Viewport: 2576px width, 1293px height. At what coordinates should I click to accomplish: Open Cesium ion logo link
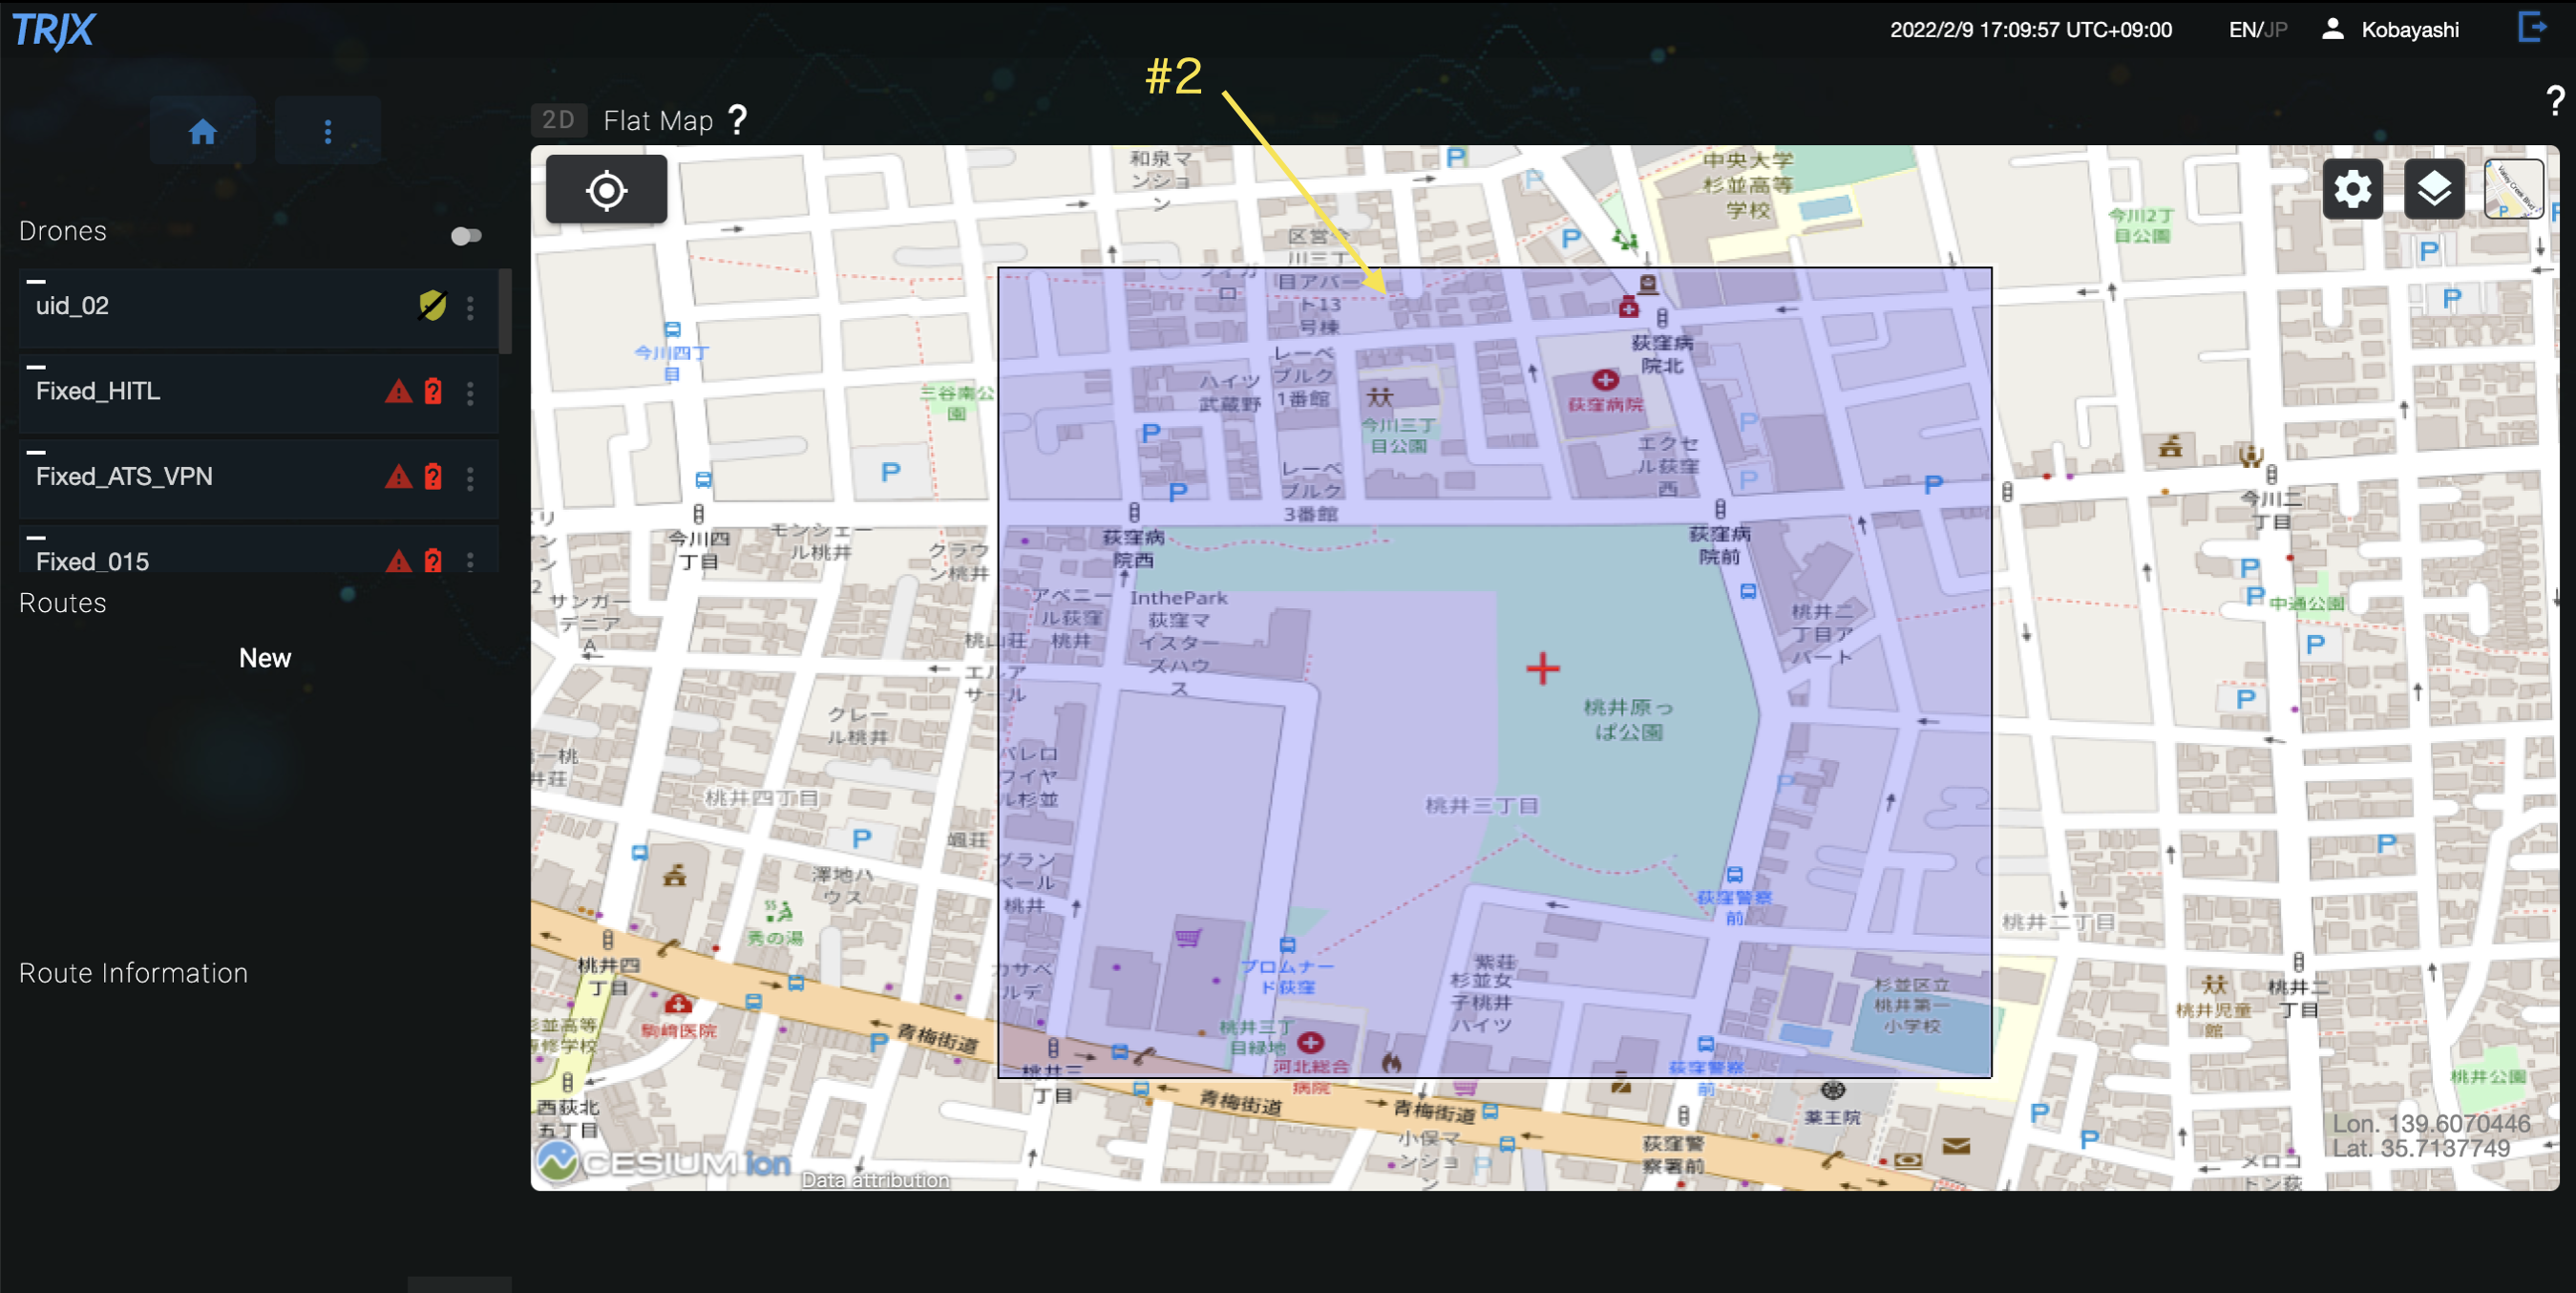[663, 1162]
